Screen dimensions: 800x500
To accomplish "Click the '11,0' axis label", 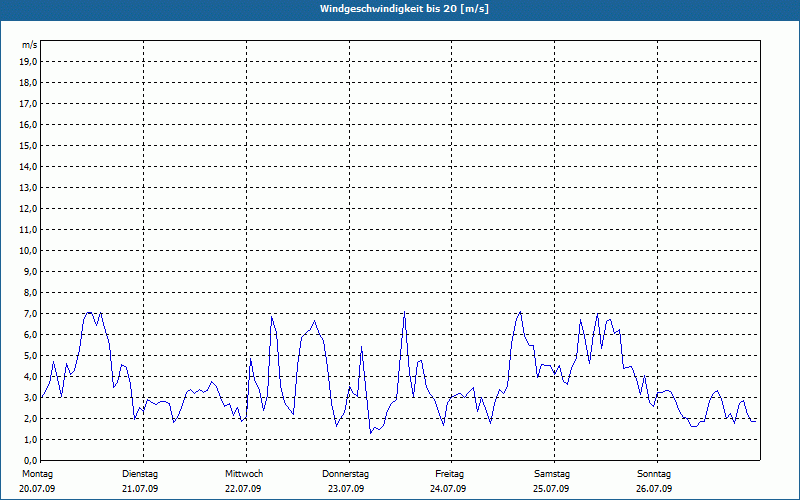I will pos(28,230).
